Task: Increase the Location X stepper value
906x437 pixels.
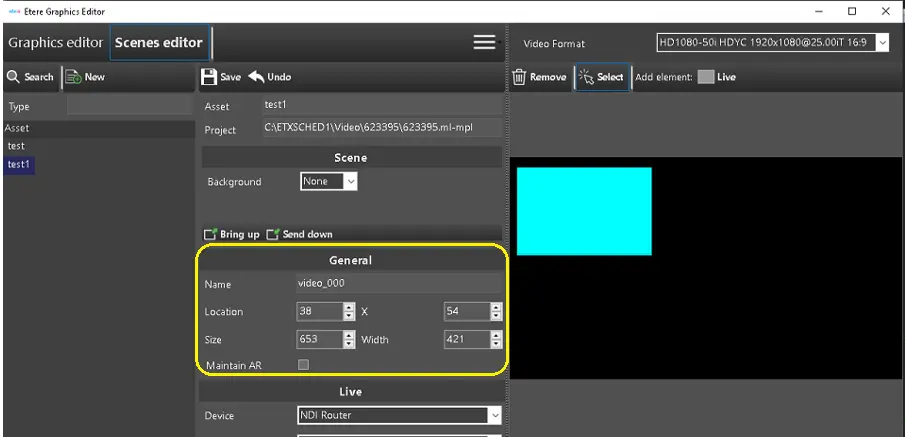Action: coord(349,307)
